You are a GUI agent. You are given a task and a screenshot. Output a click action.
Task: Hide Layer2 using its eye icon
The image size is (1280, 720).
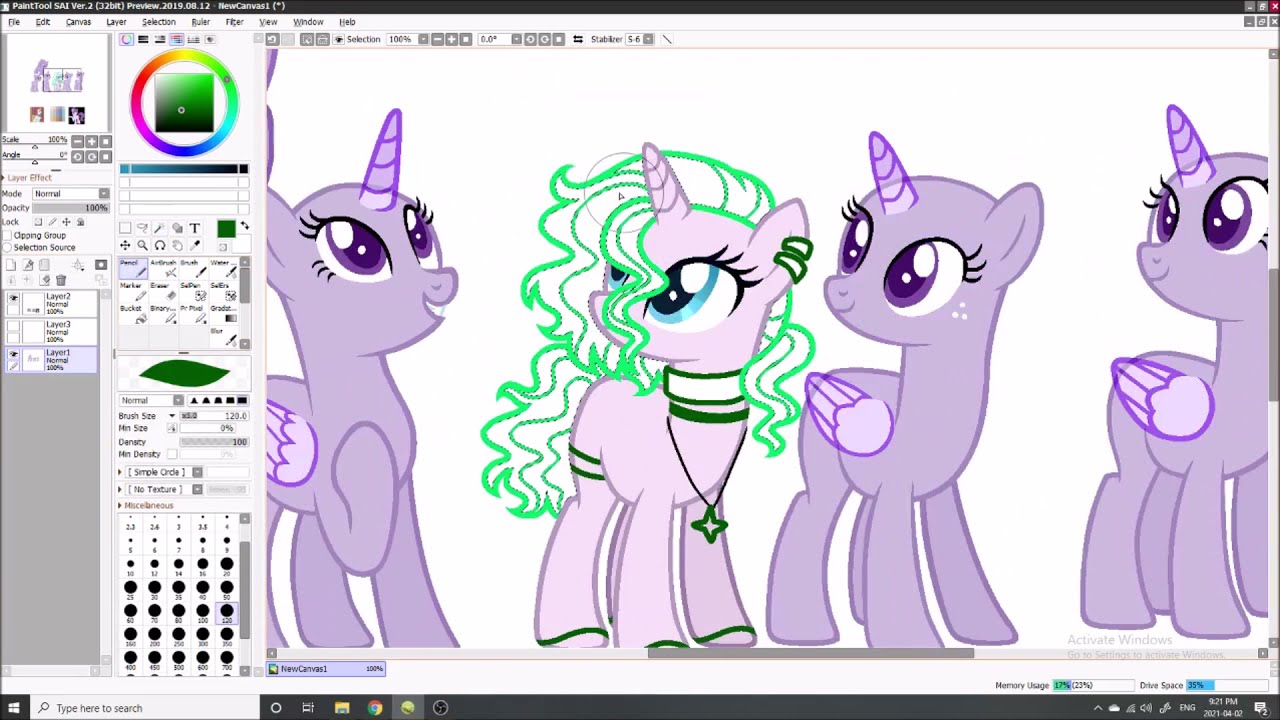click(x=13, y=298)
